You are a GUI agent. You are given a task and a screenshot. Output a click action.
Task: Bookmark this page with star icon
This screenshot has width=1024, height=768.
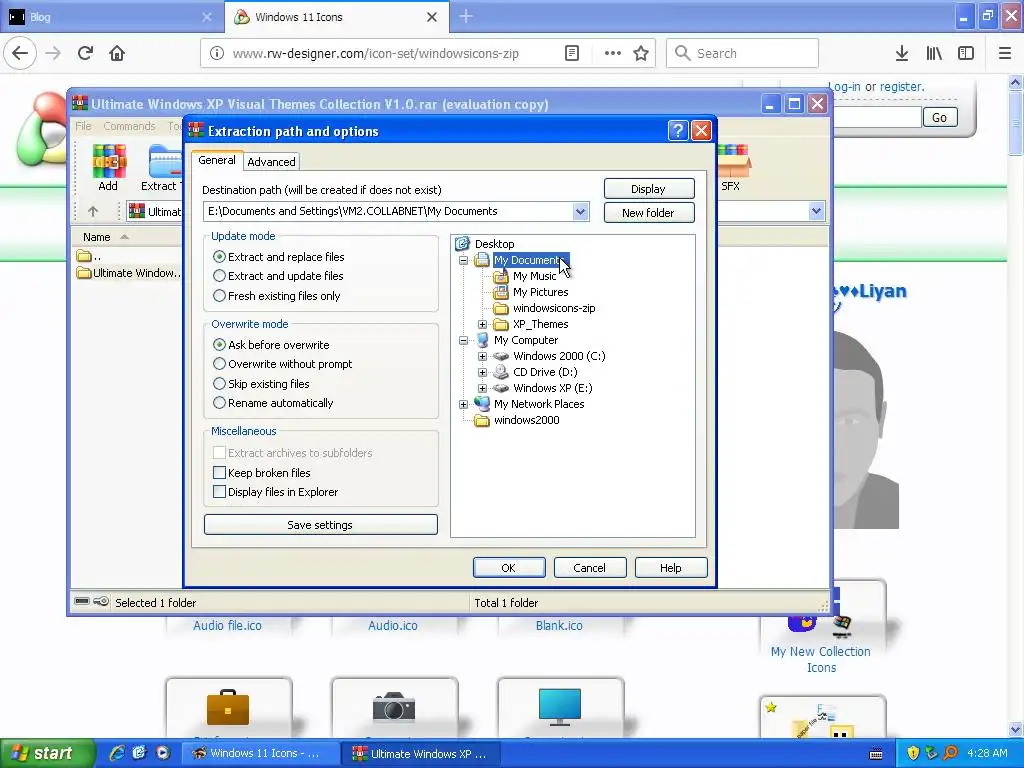641,53
